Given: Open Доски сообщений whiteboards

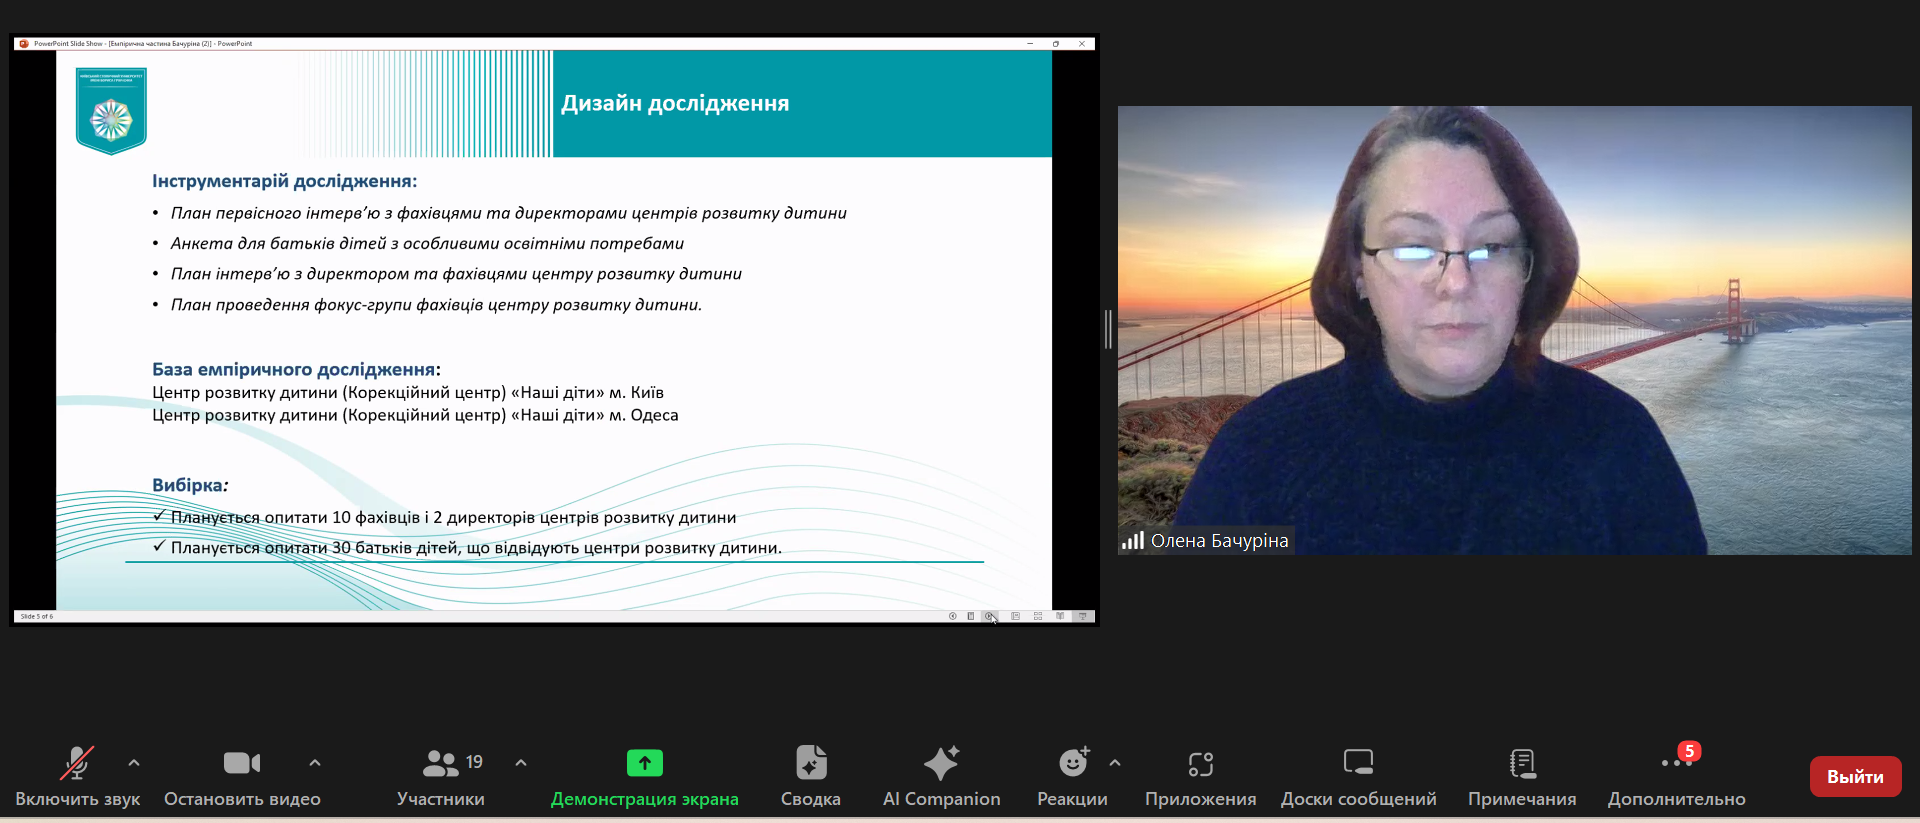Looking at the screenshot, I should [x=1358, y=775].
